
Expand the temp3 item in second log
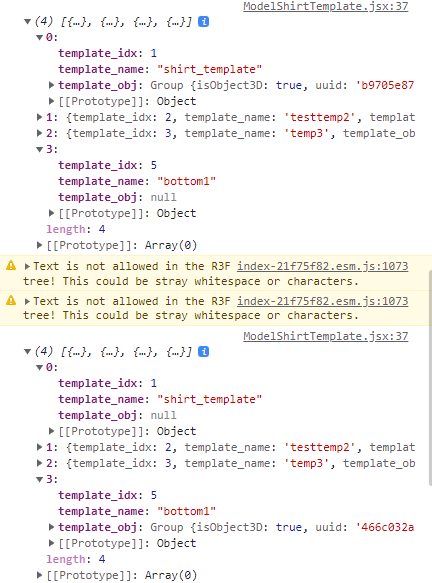(39, 463)
